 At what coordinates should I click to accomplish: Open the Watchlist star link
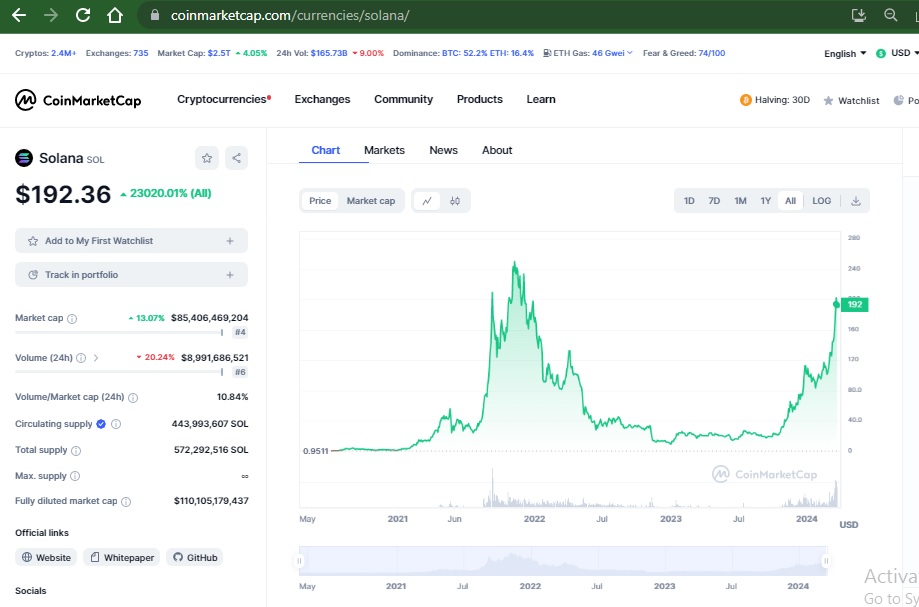point(851,101)
